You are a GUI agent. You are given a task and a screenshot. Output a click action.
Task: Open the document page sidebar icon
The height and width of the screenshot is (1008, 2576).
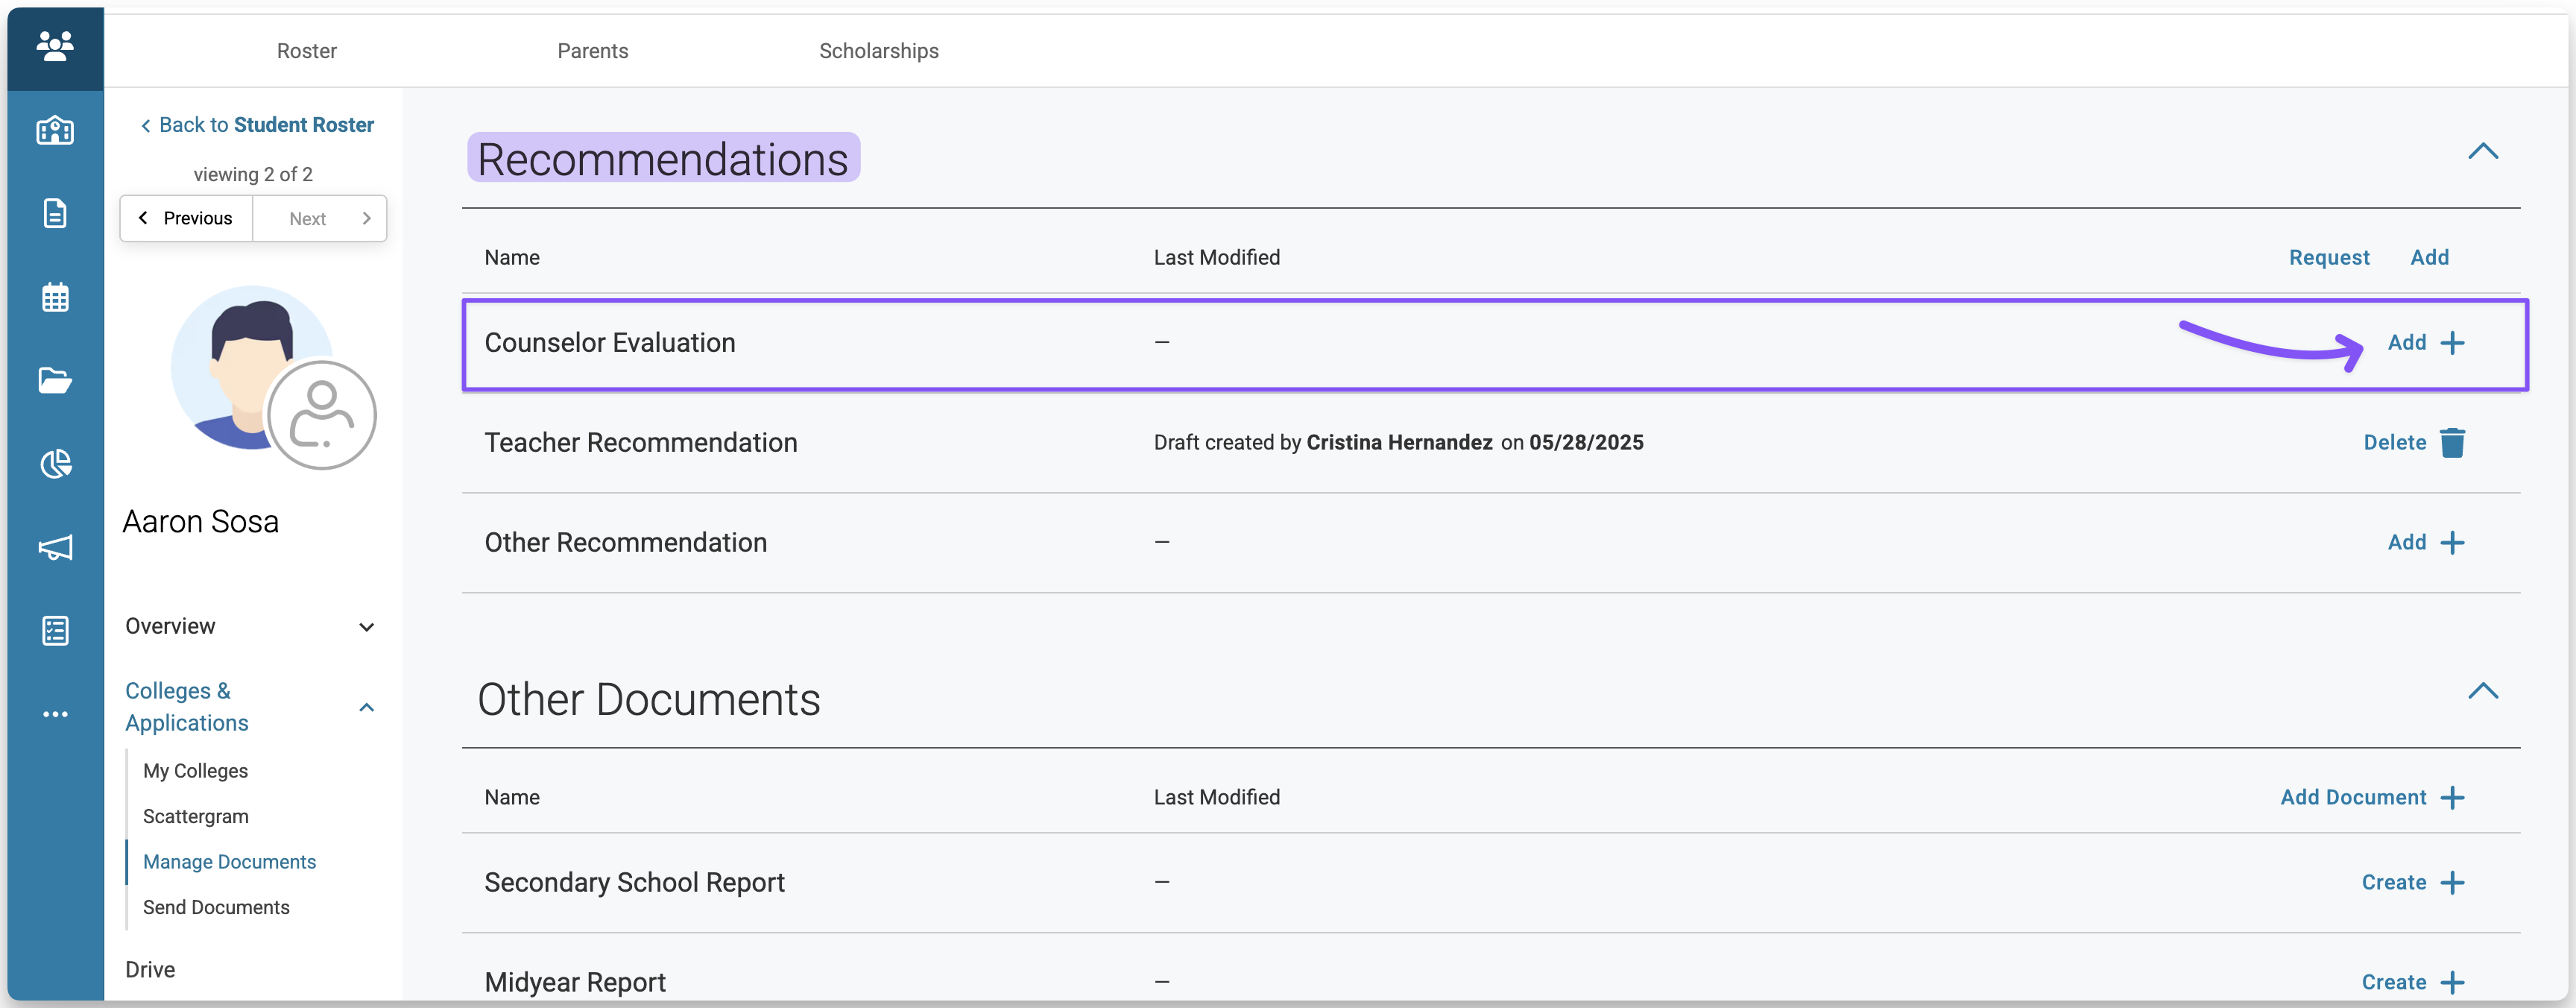[x=55, y=213]
